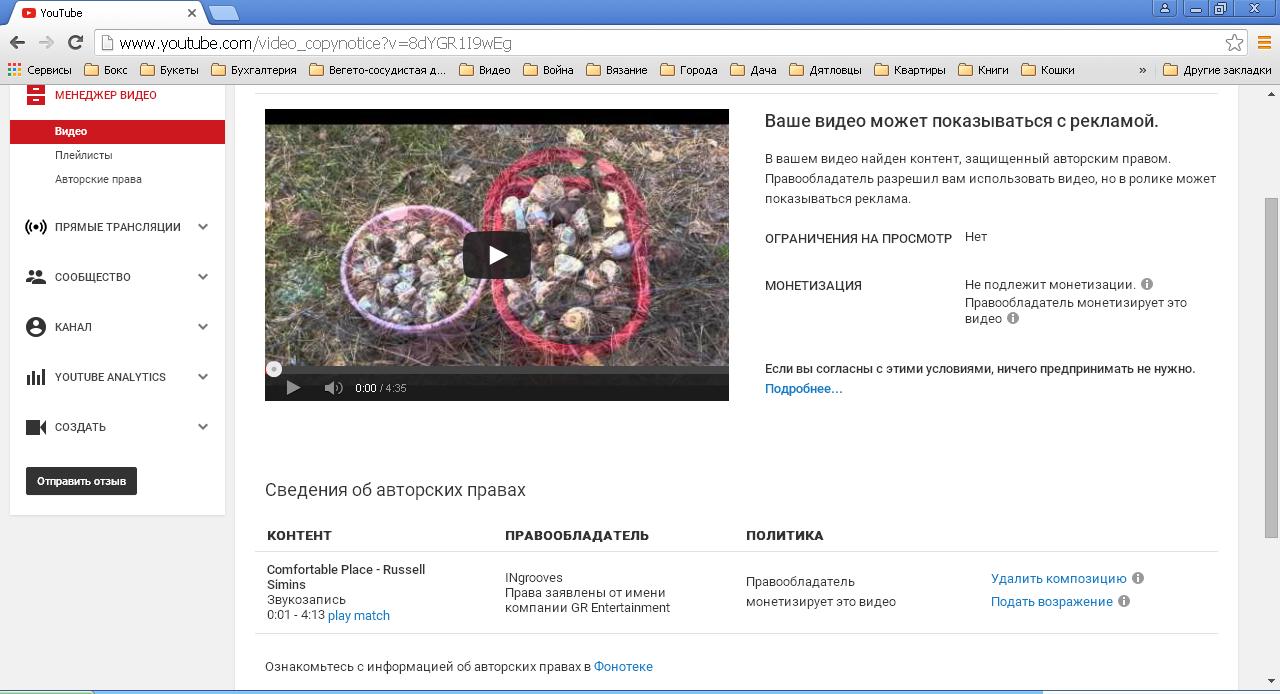Open the Вязание bookmarks folder

(617, 70)
